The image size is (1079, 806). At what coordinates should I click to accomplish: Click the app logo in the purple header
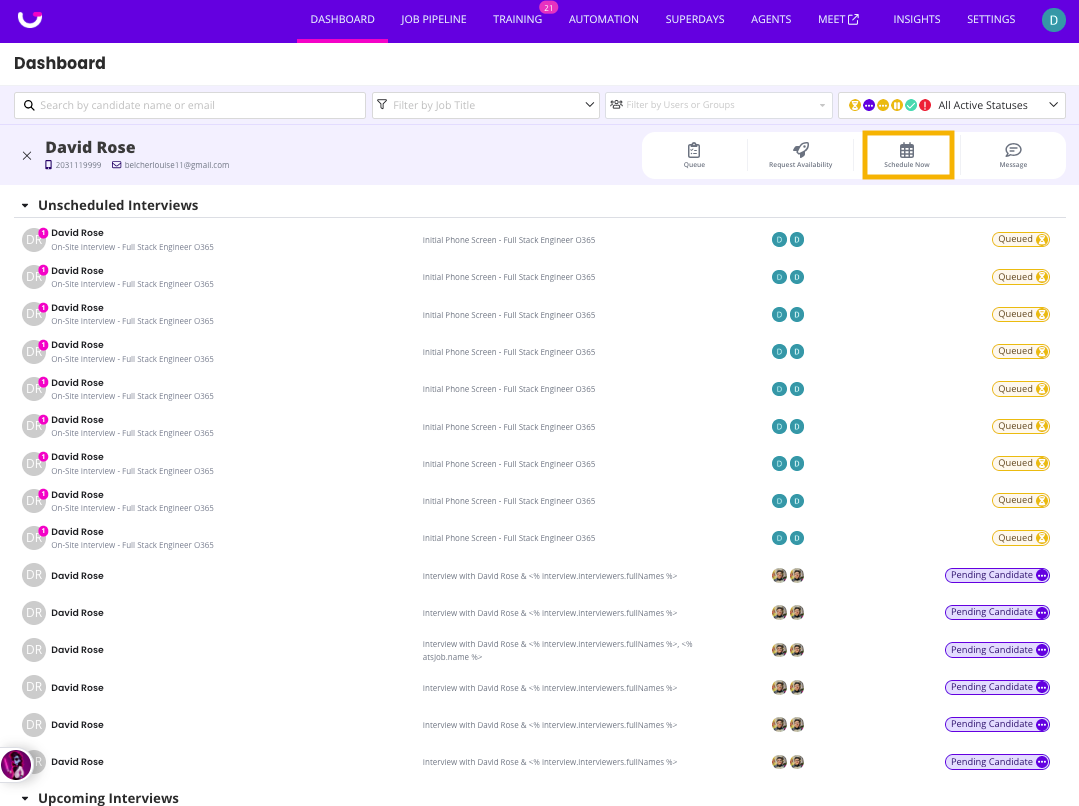pos(30,19)
